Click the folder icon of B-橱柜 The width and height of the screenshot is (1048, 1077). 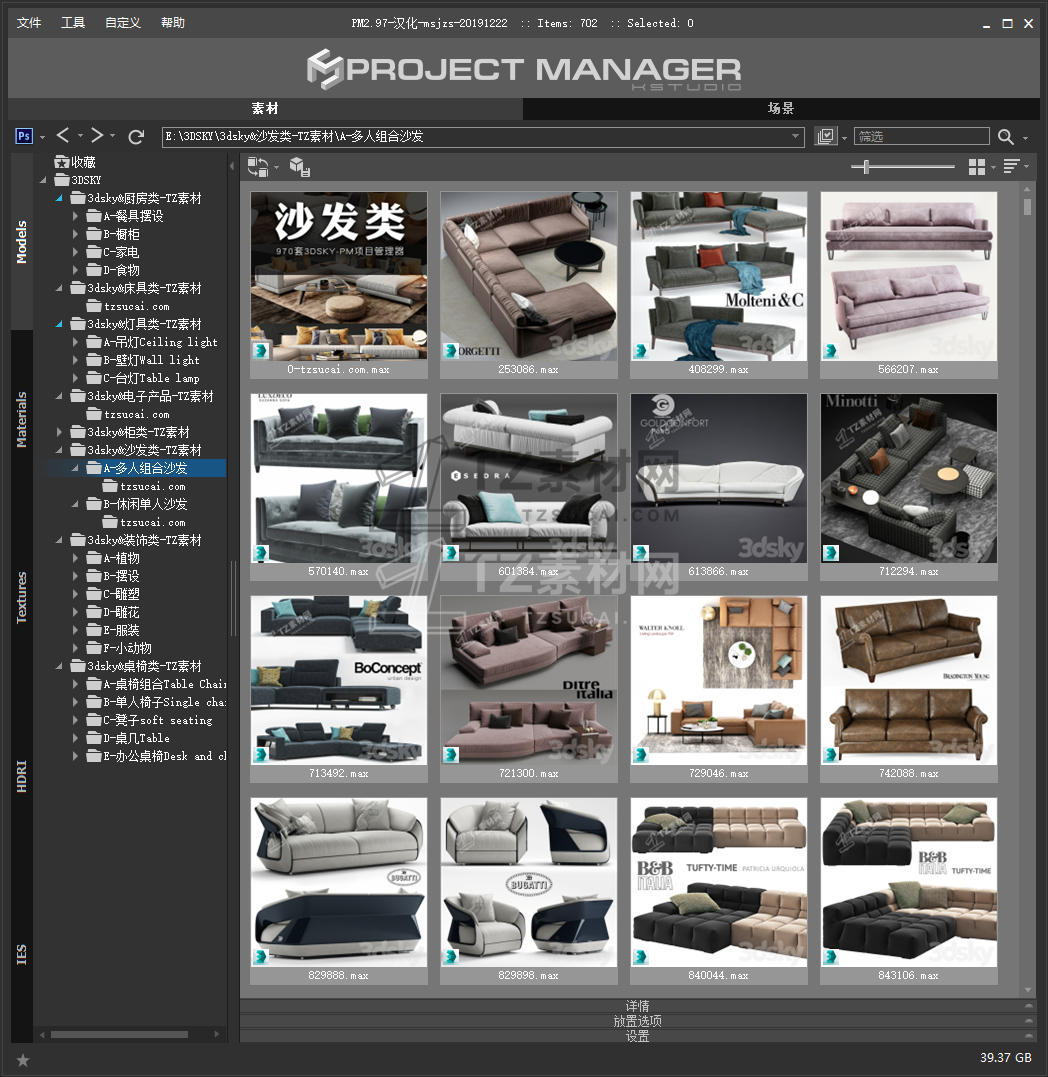[x=93, y=234]
